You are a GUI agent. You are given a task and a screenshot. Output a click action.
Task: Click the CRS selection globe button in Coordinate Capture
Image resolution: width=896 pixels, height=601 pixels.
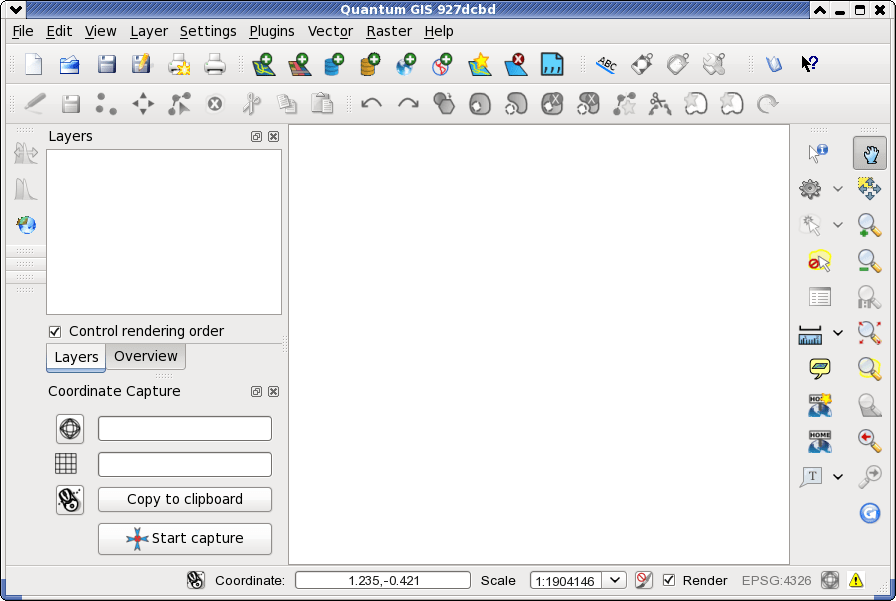tap(70, 428)
